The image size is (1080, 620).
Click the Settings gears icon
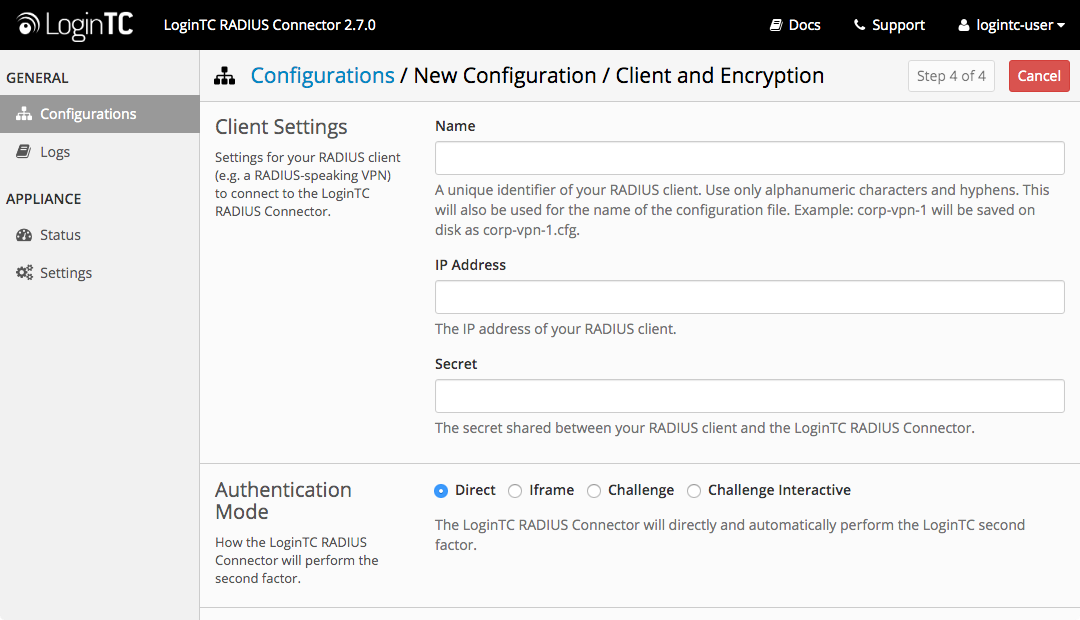[x=24, y=273]
